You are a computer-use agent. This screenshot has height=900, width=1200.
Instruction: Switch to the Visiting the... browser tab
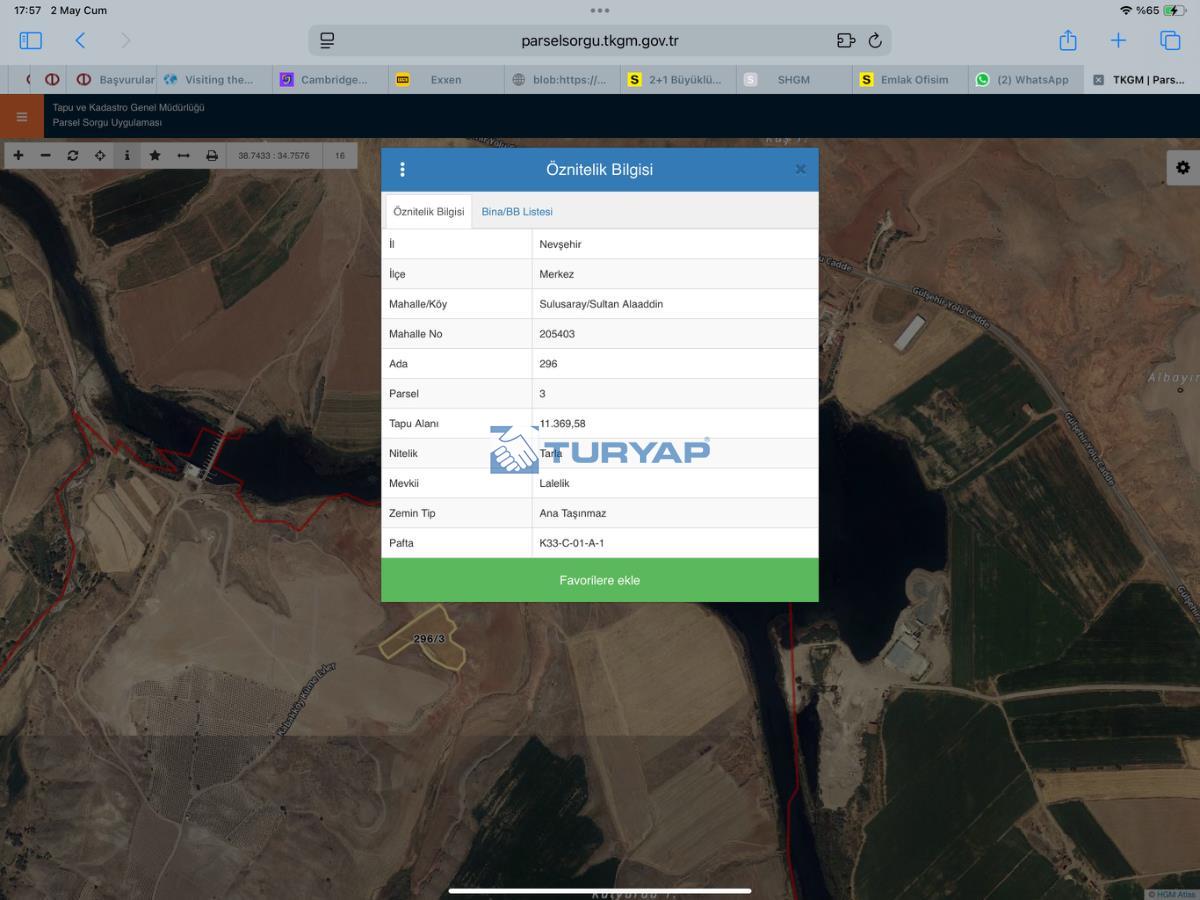(214, 80)
